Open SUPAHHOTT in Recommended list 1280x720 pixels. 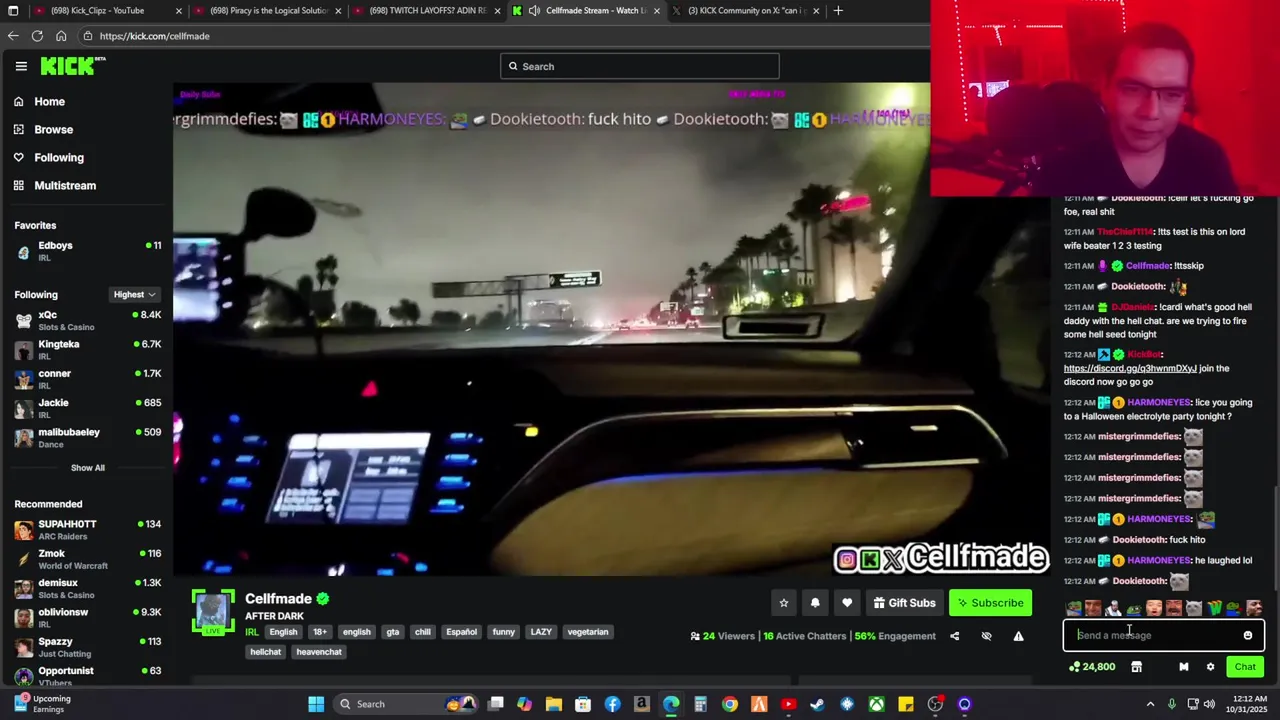pos(87,529)
